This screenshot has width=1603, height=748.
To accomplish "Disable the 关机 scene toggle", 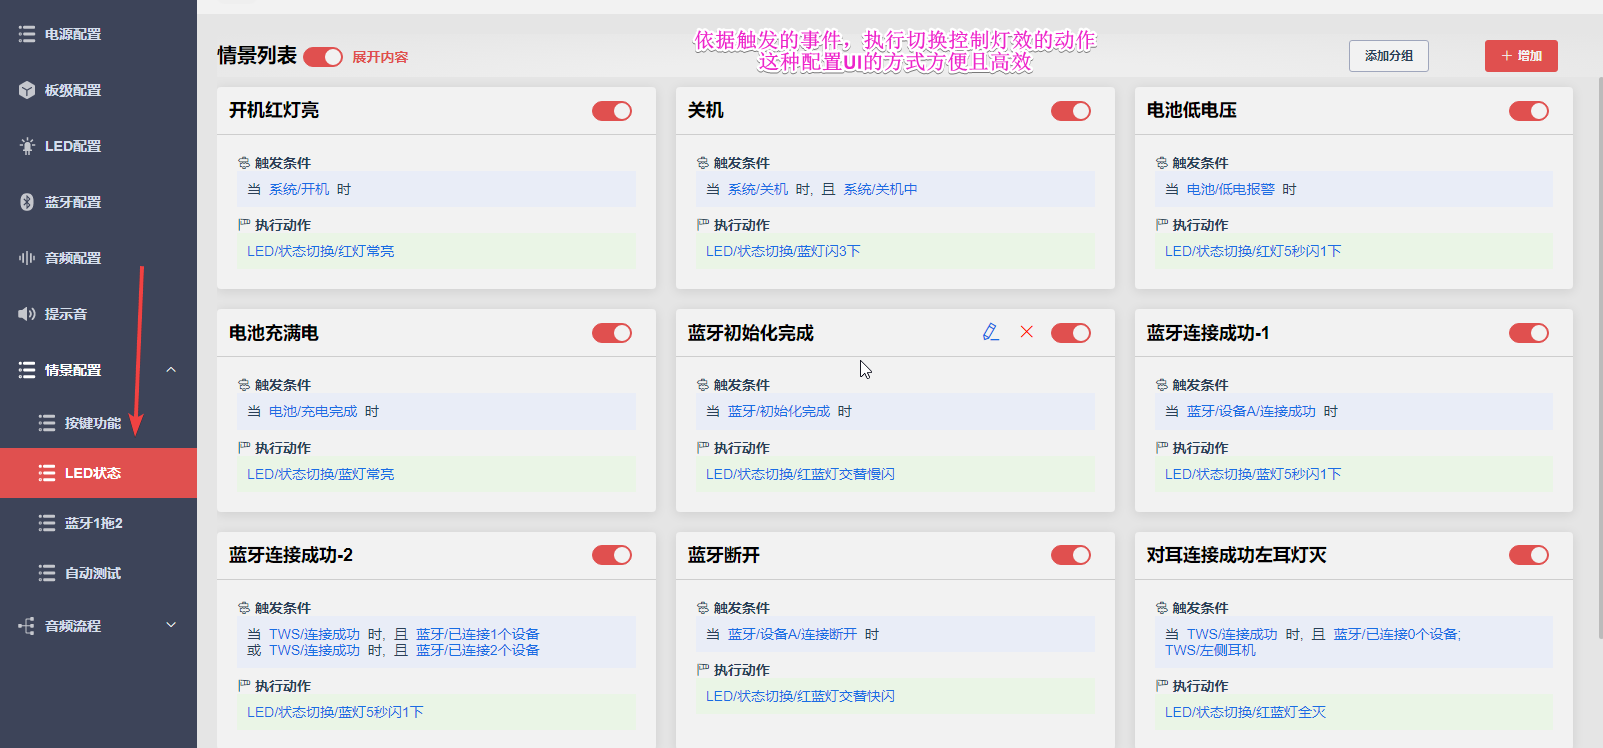I will 1071,111.
